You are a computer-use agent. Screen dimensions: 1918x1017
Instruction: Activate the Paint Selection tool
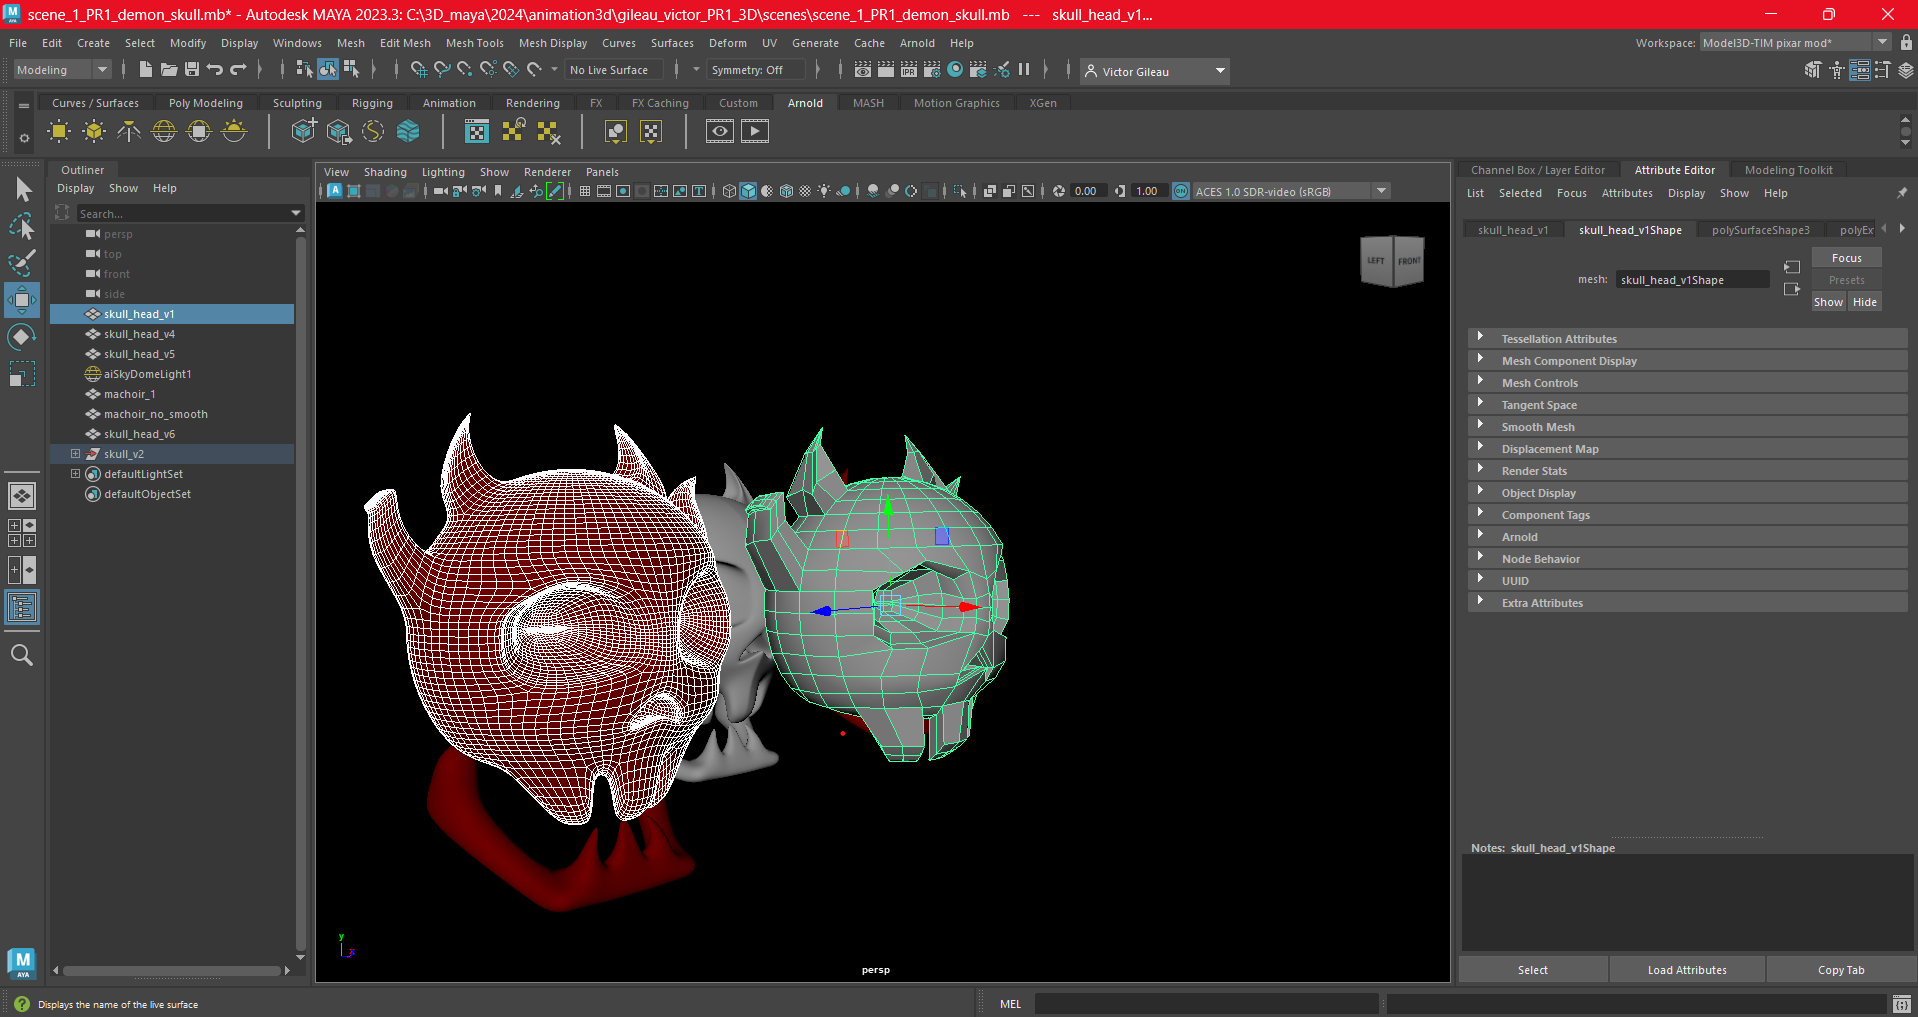[x=22, y=263]
